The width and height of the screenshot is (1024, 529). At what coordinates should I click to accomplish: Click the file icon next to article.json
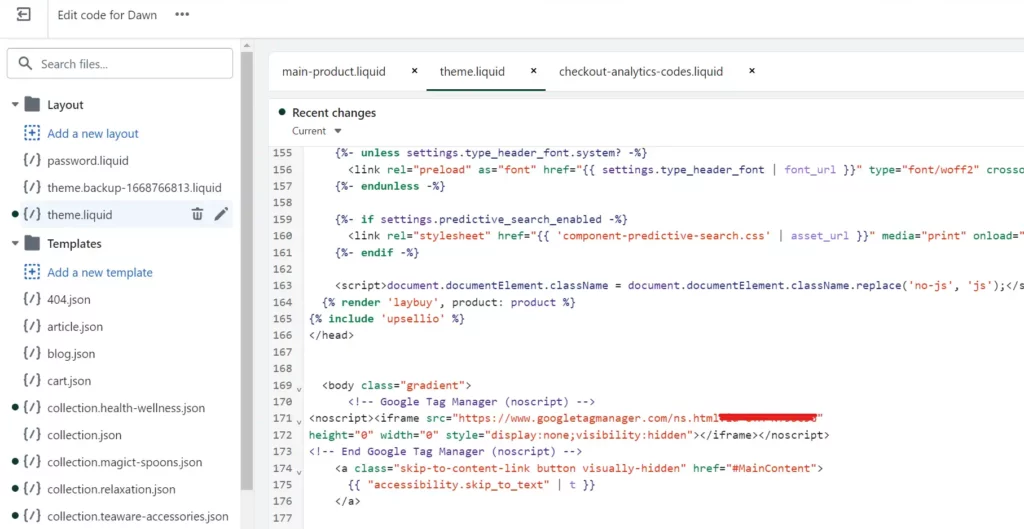[x=32, y=326]
